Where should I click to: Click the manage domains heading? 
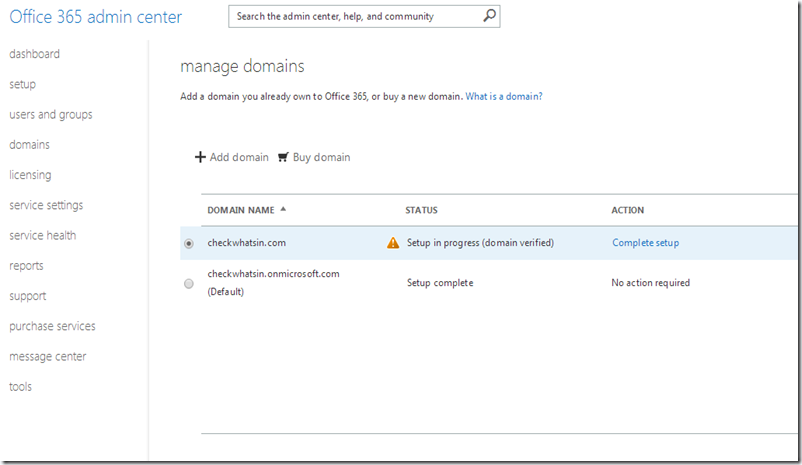click(242, 67)
